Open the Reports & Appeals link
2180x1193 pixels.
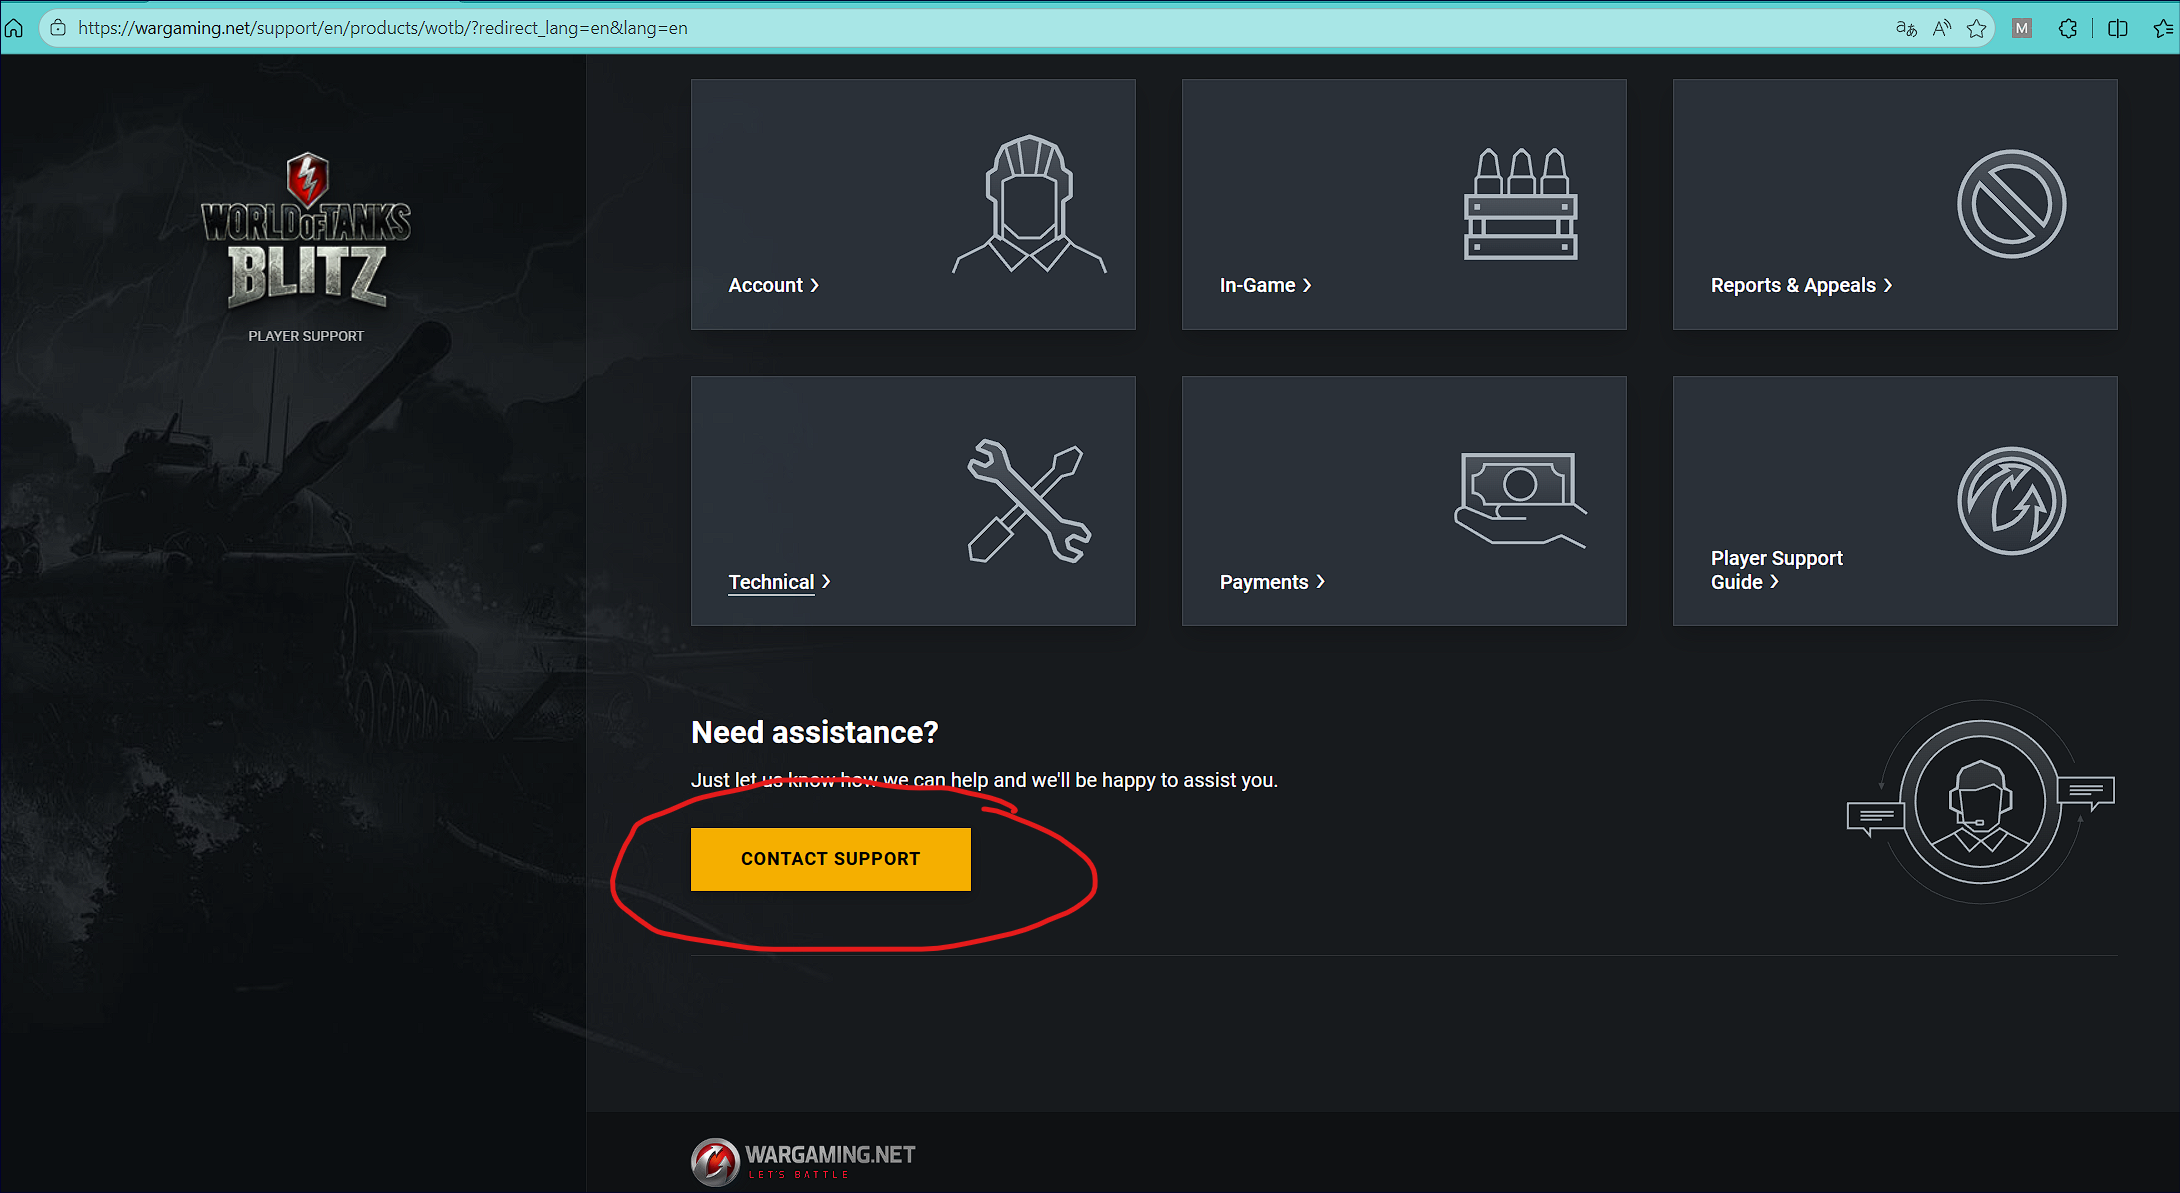click(x=1794, y=285)
